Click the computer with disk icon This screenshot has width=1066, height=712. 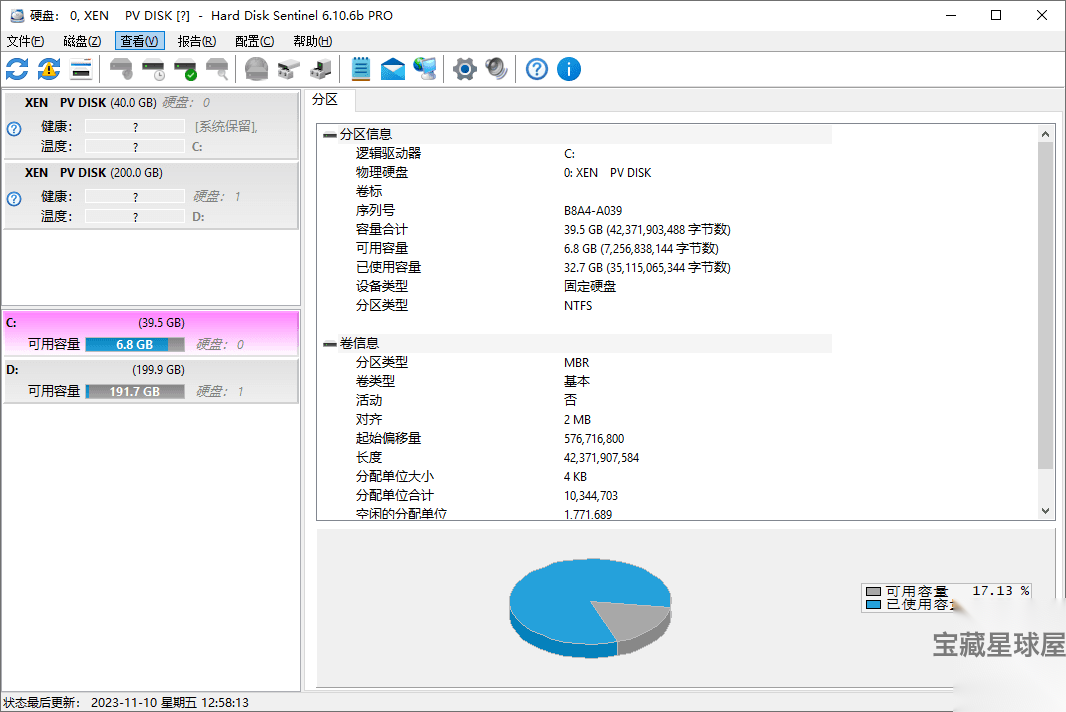click(x=321, y=69)
